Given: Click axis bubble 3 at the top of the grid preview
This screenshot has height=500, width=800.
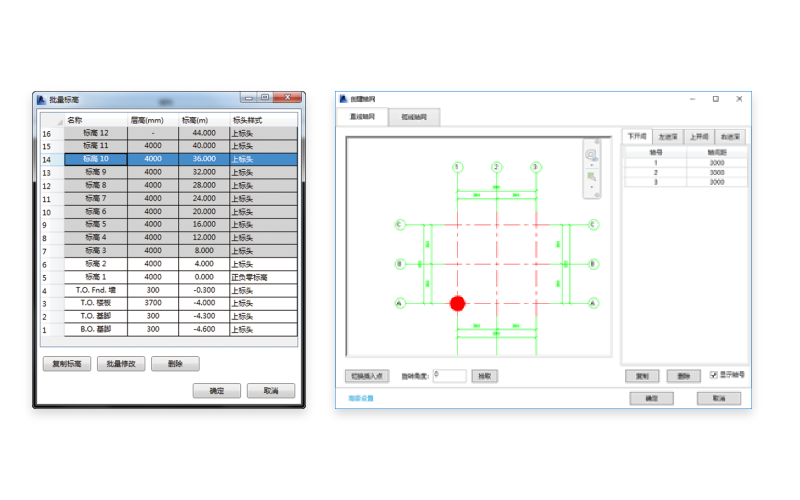Looking at the screenshot, I should click(536, 167).
